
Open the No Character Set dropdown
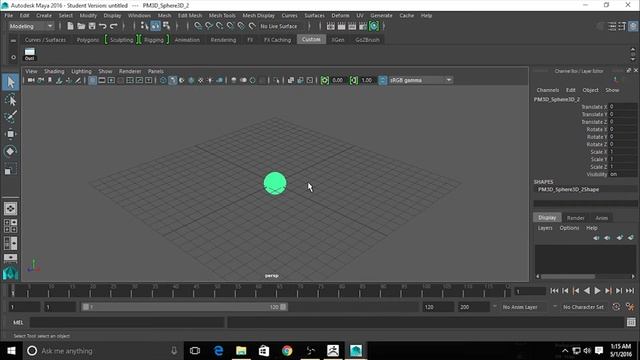click(583, 307)
